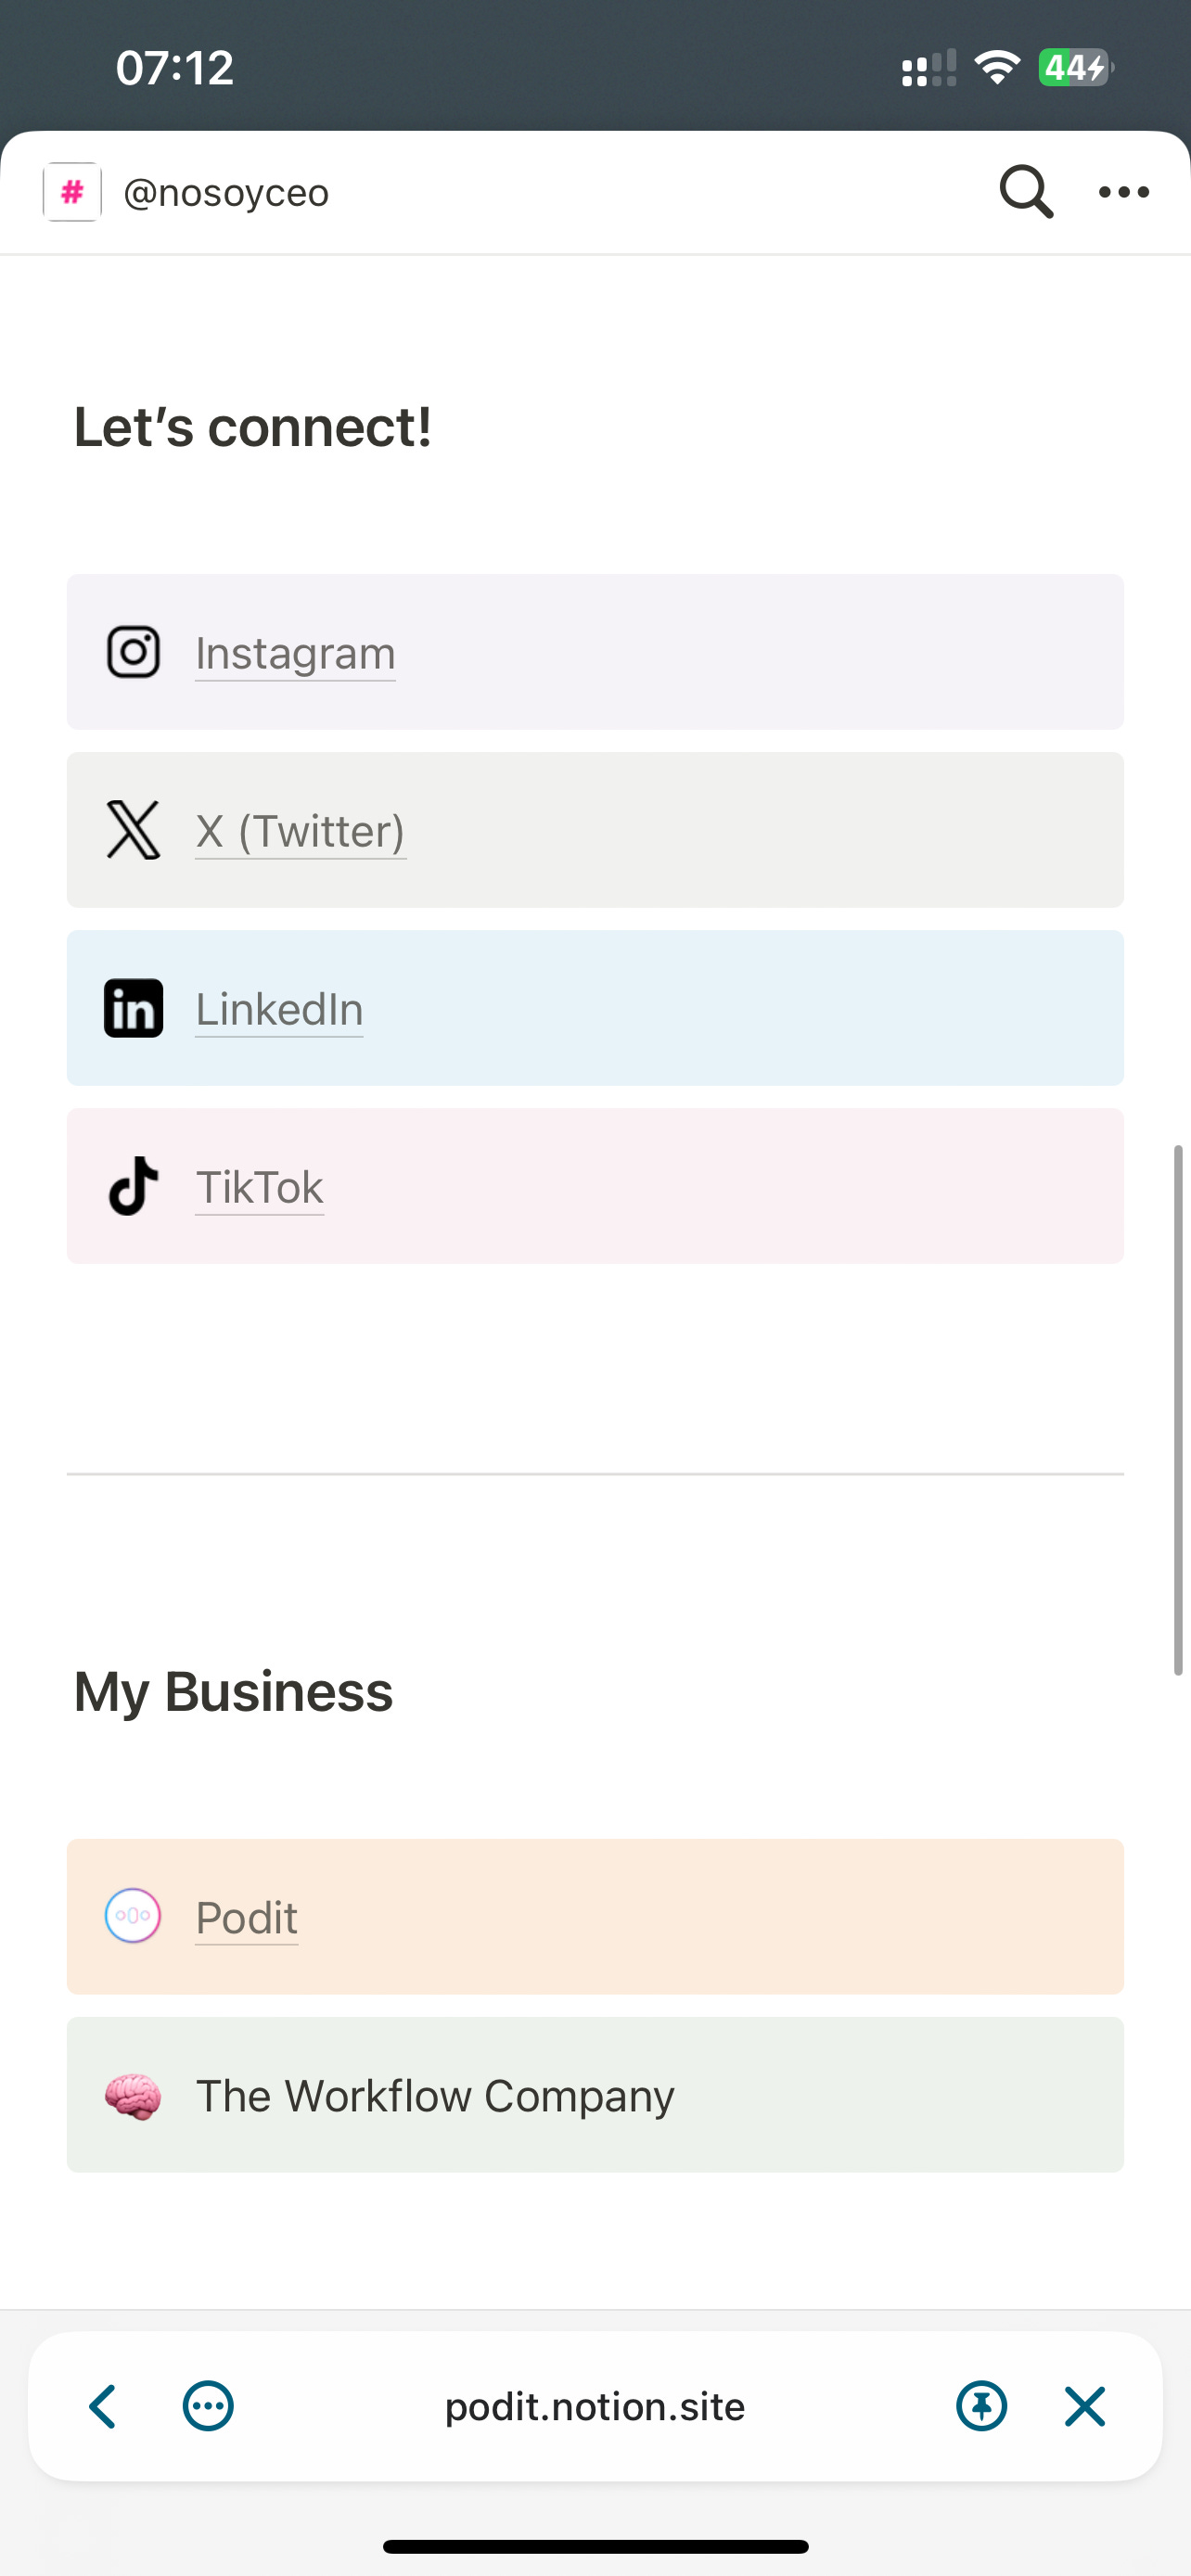1191x2576 pixels.
Task: Open browser options circle-dots menu
Action: point(208,2406)
